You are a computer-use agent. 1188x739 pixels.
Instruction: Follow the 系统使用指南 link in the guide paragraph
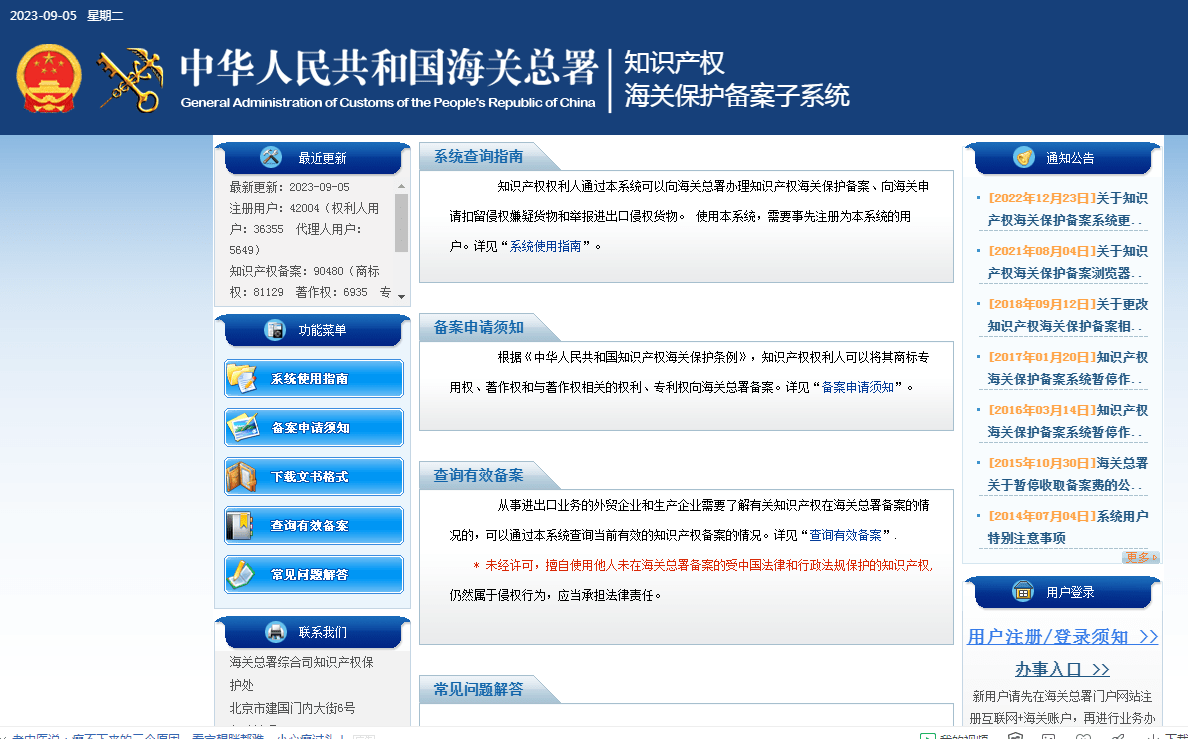546,246
